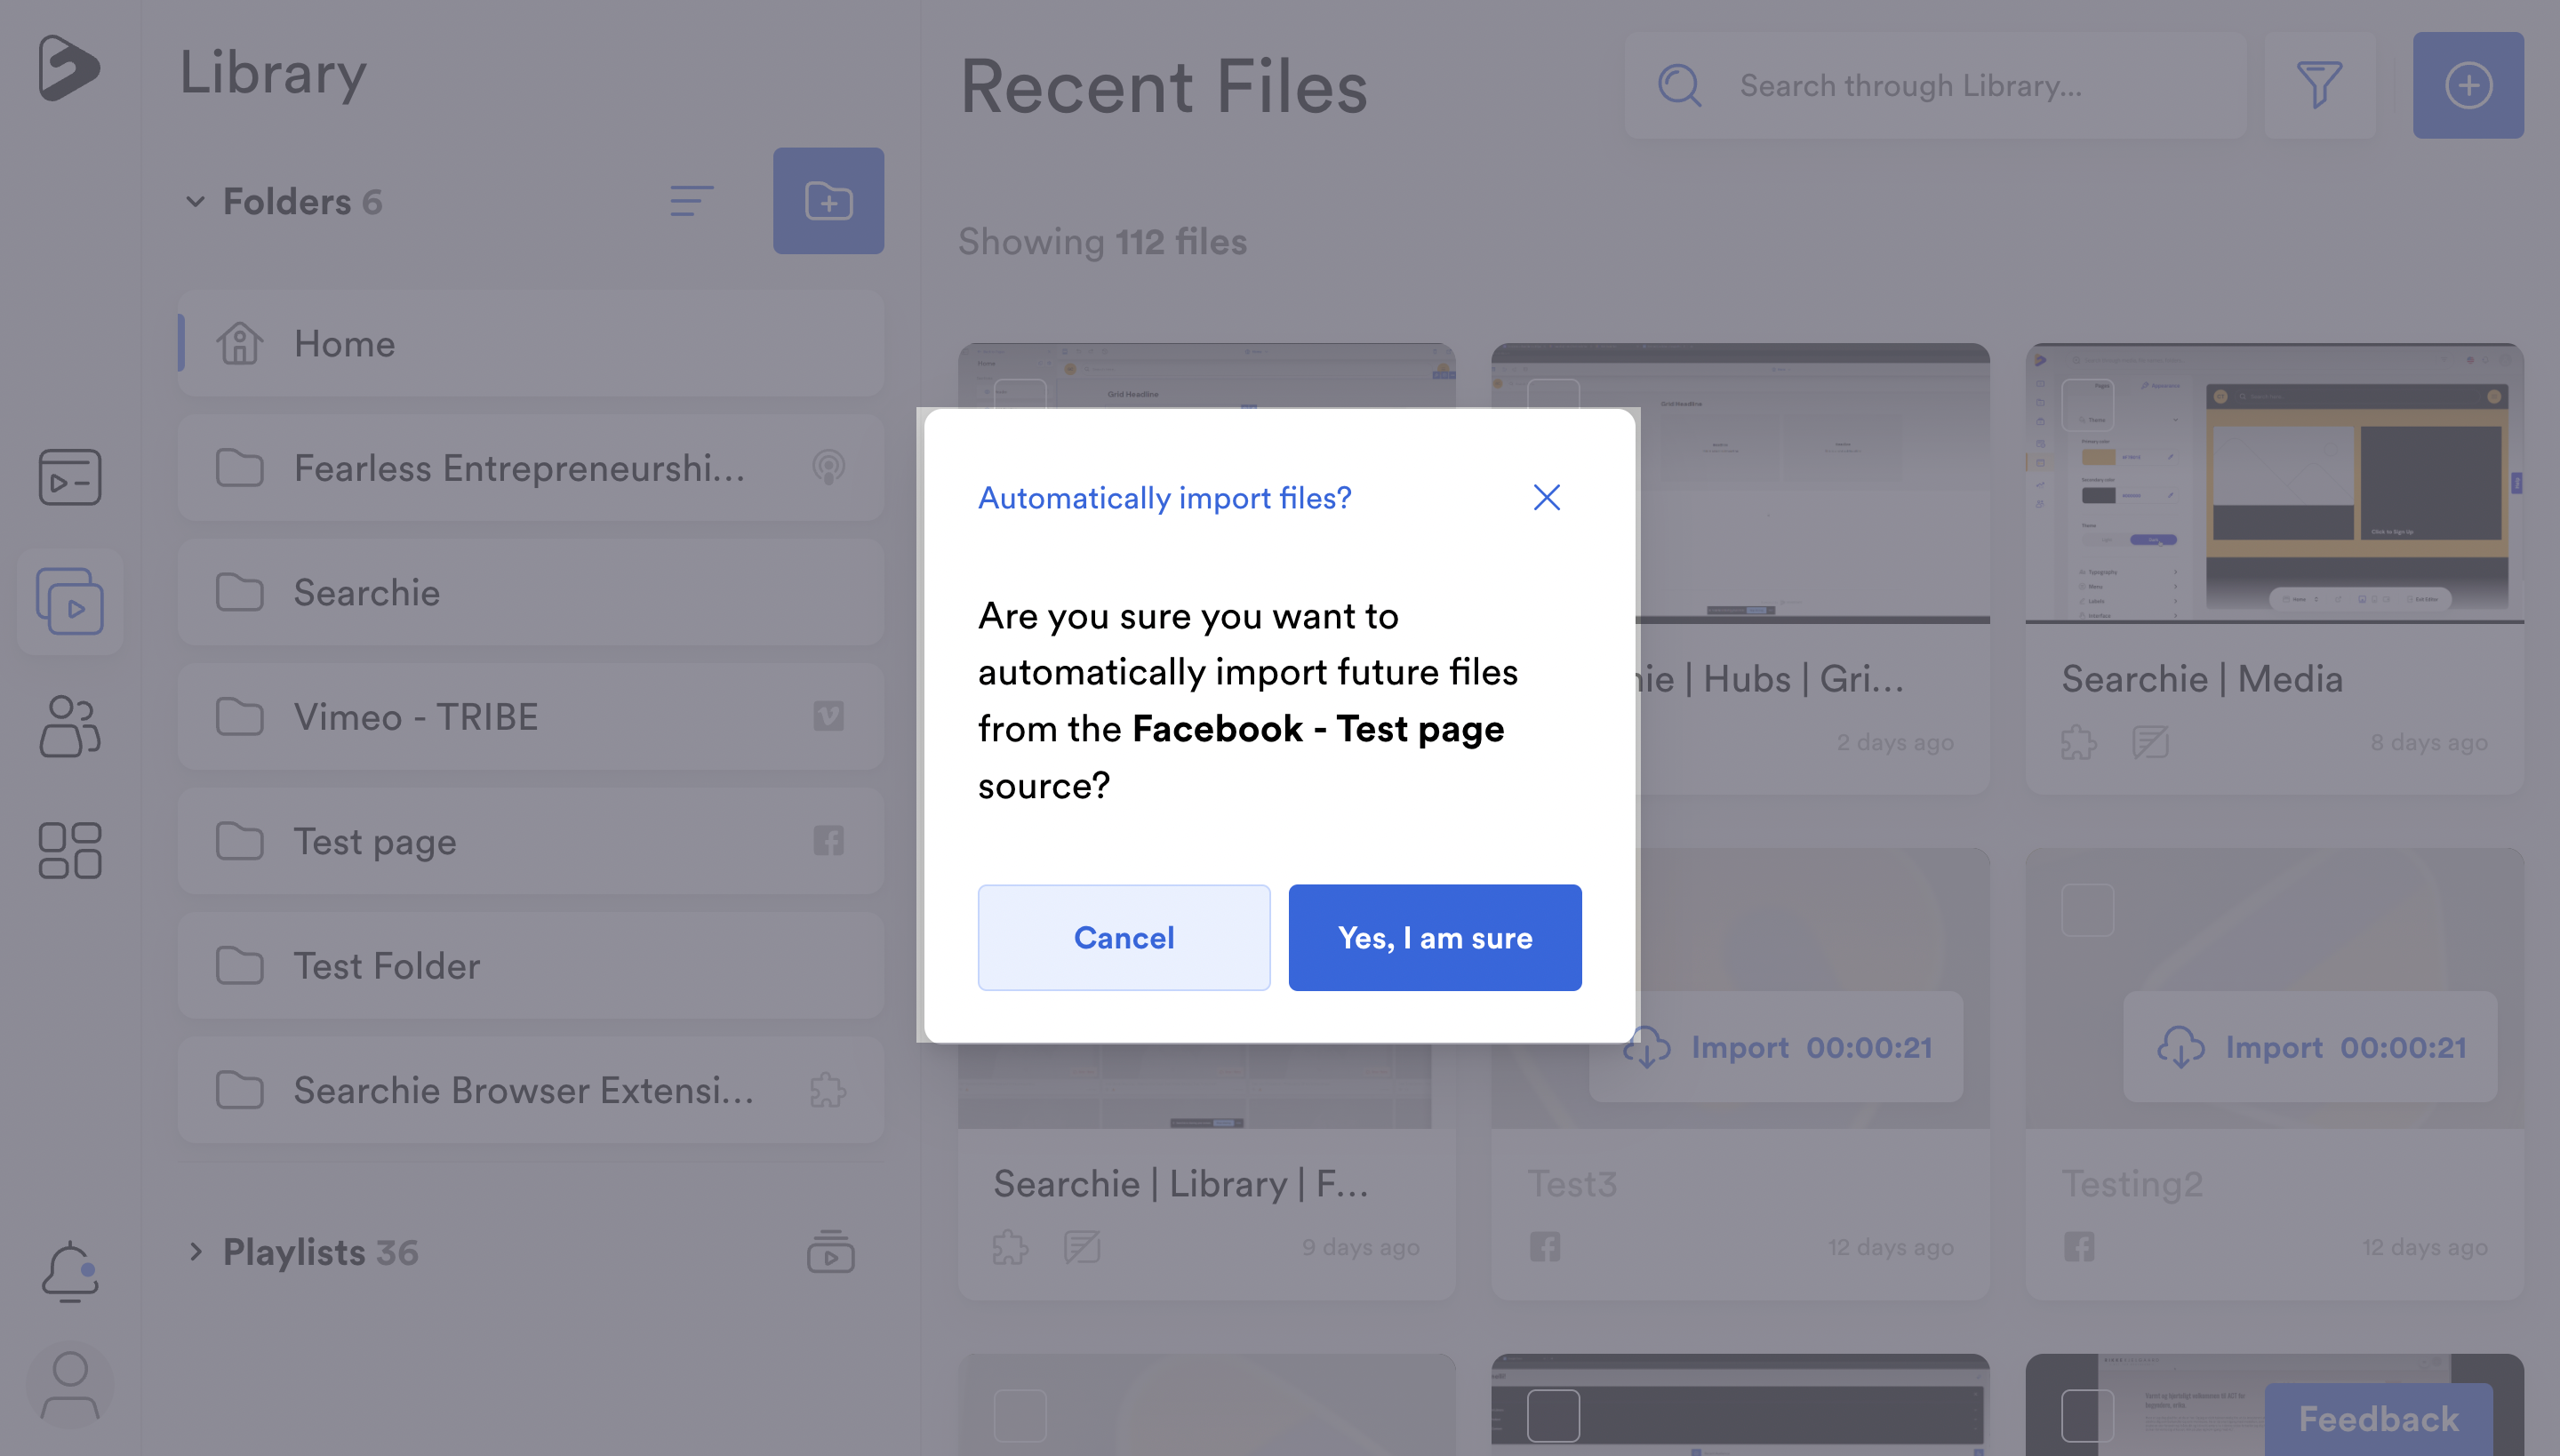Select the Library media sidebar icon
The image size is (2560, 1456).
tap(70, 601)
